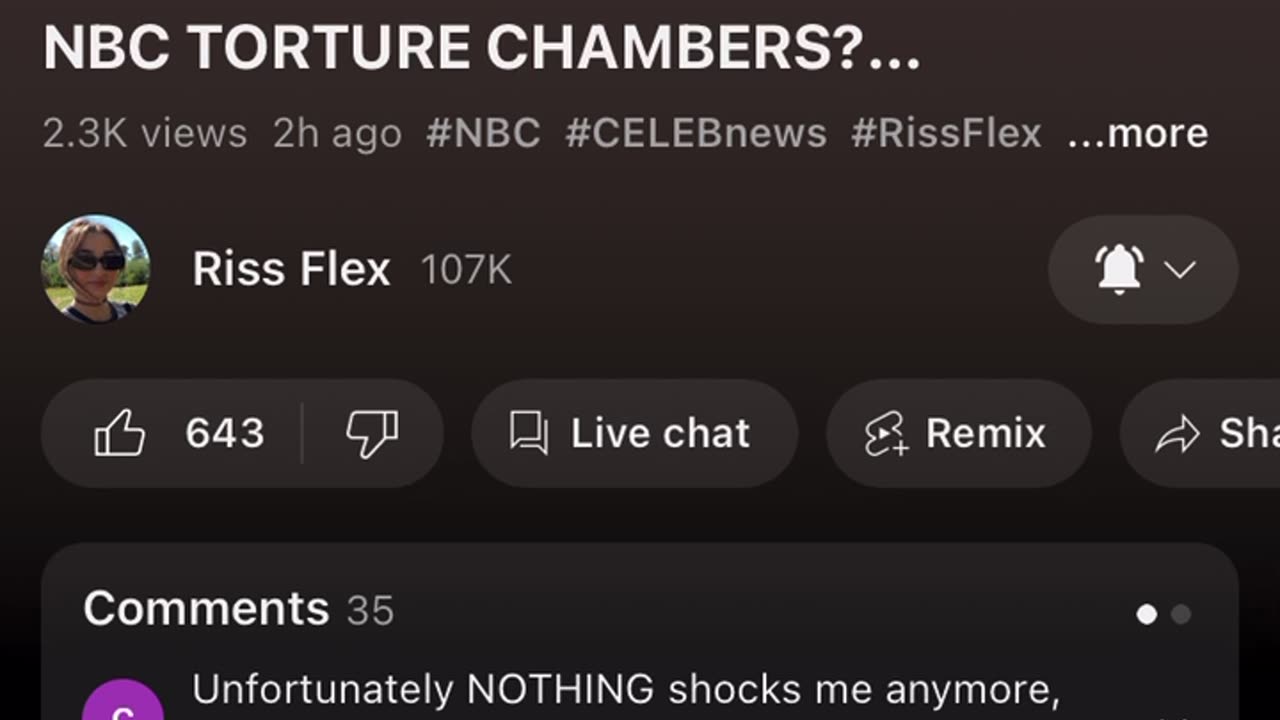Image resolution: width=1280 pixels, height=720 pixels.
Task: Select the first comments page dot
Action: click(1147, 614)
